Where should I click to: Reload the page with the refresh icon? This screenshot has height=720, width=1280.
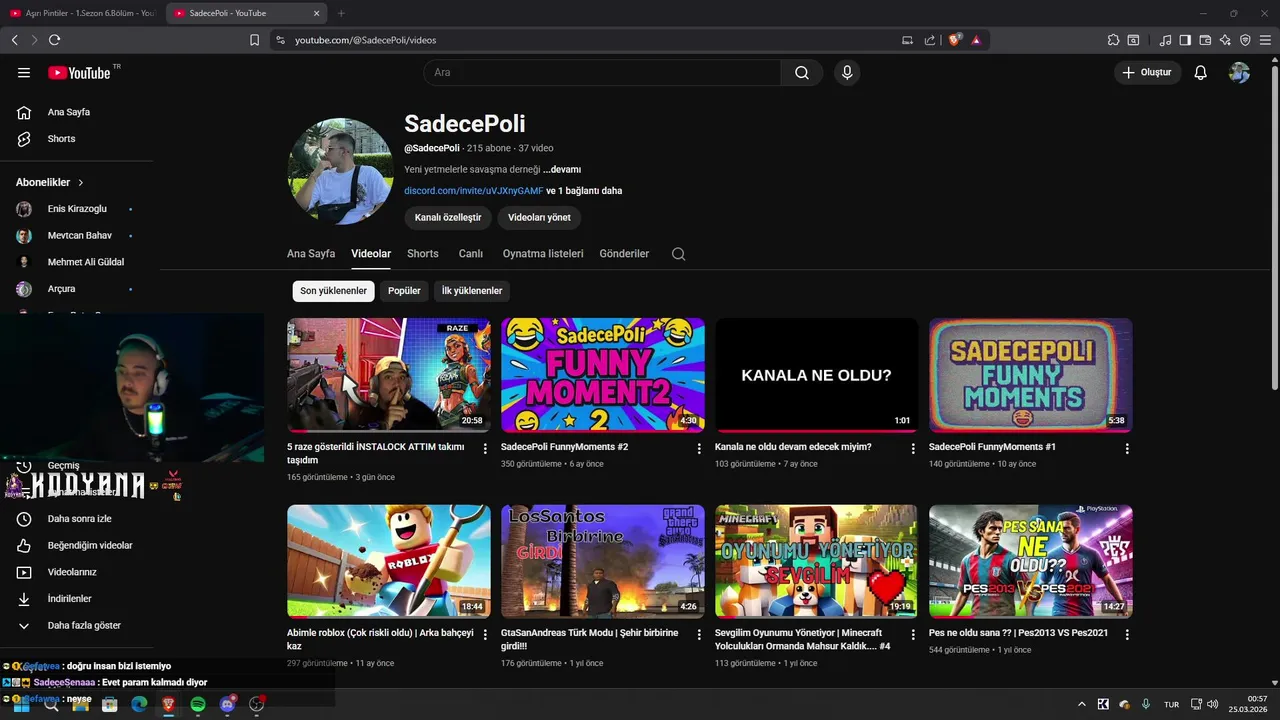tap(54, 40)
